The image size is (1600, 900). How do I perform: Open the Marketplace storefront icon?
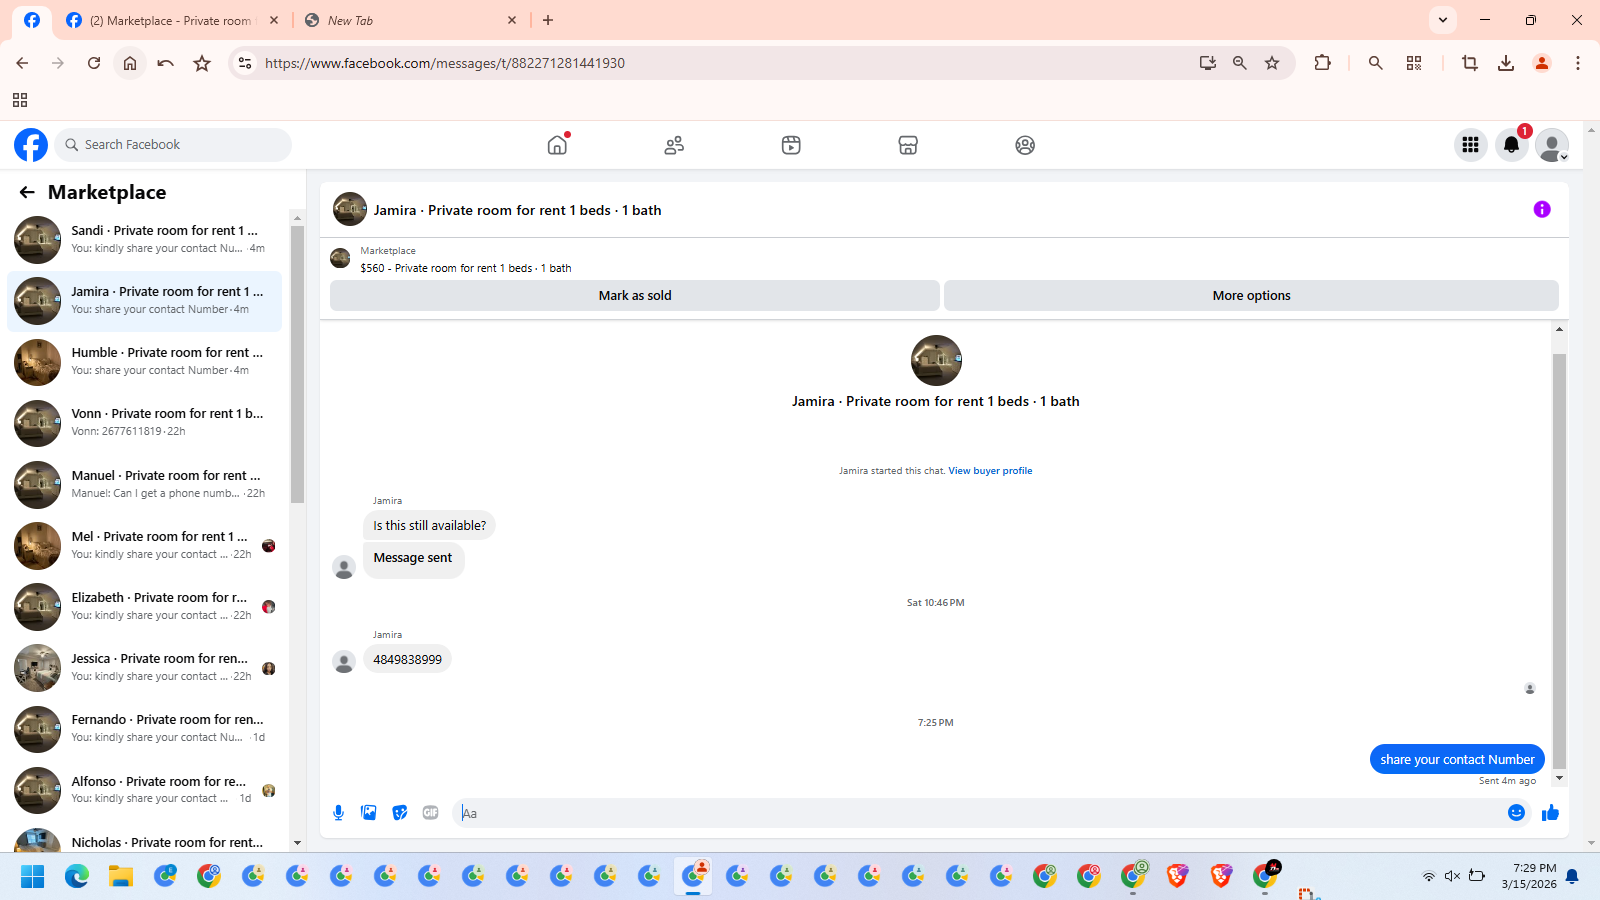pos(908,145)
